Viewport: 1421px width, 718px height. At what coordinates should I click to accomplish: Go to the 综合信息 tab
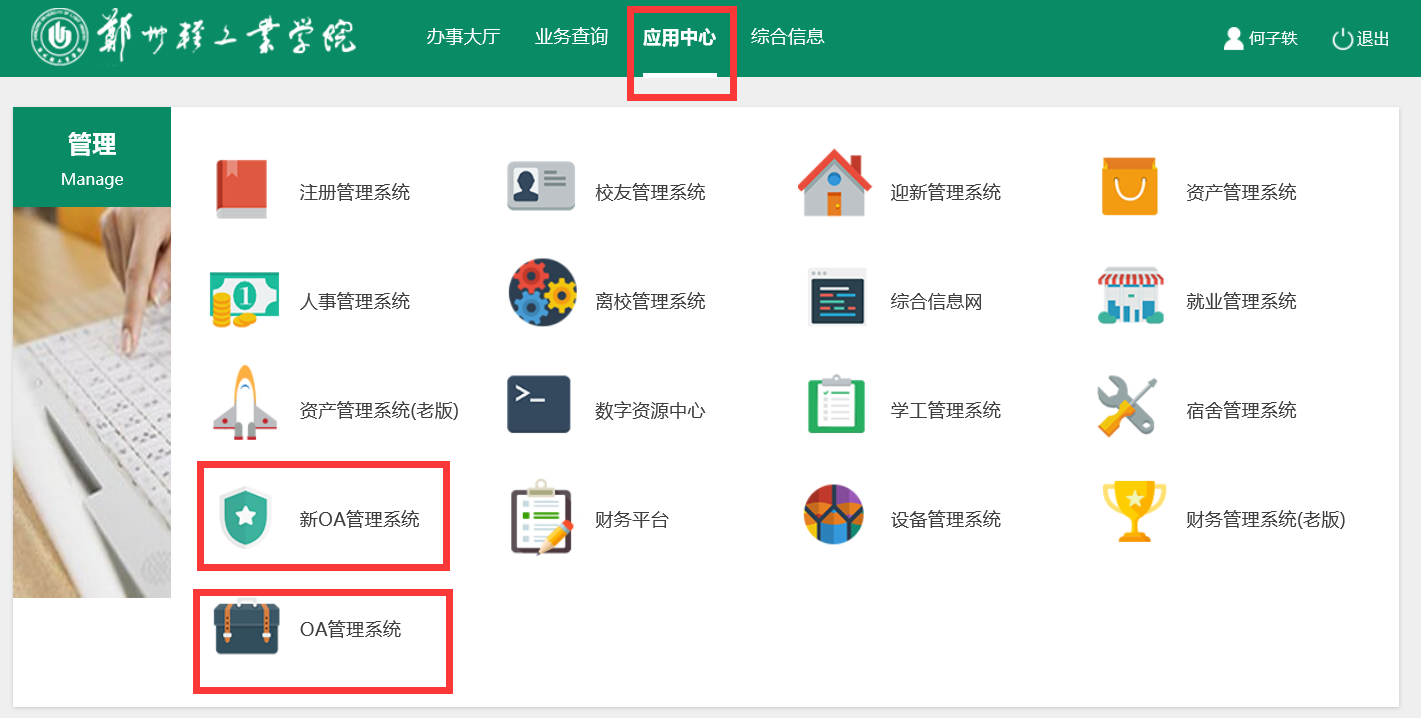787,37
